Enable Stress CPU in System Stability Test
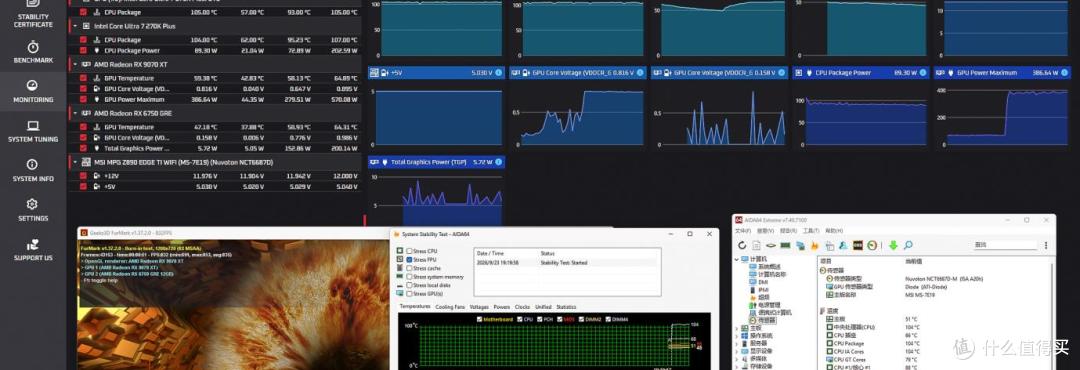Image resolution: width=1080 pixels, height=370 pixels. [409, 251]
